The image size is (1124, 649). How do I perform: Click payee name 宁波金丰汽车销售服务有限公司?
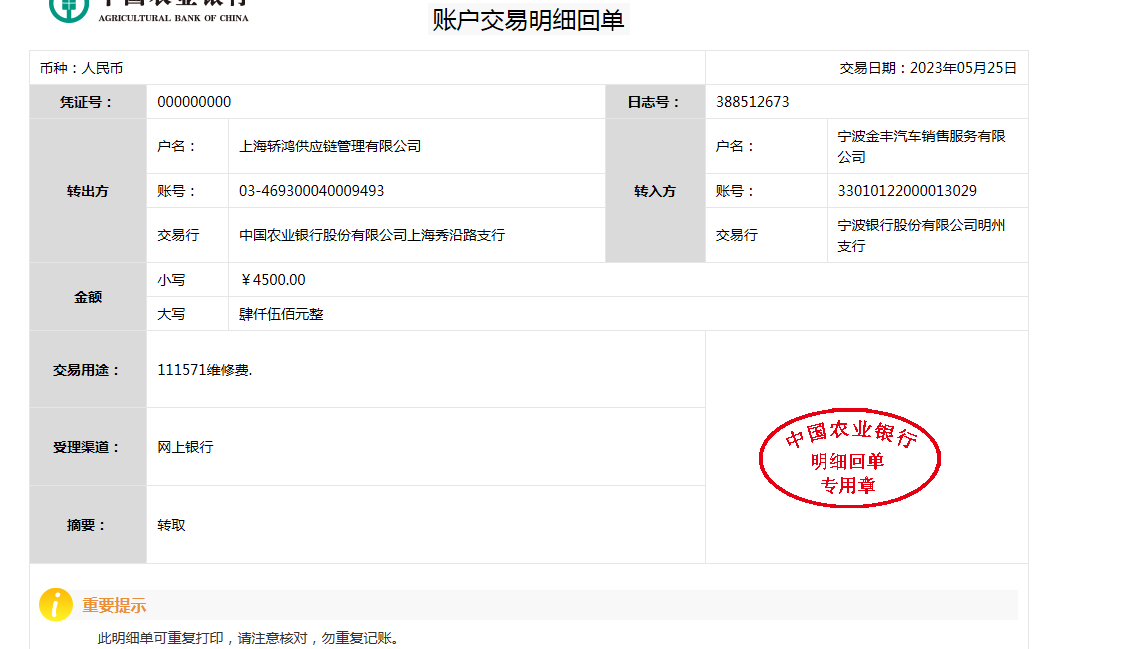(x=921, y=146)
